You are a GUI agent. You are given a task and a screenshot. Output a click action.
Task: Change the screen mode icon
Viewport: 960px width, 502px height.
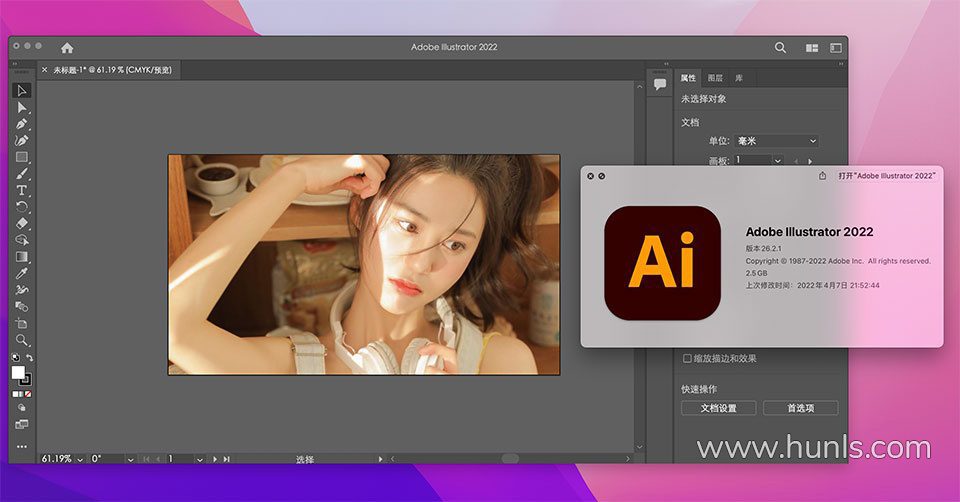click(22, 424)
